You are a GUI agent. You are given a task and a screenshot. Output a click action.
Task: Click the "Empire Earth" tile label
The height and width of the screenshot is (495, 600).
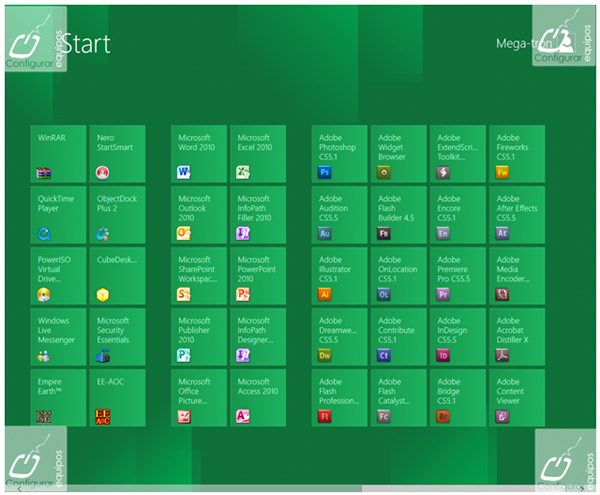click(49, 386)
